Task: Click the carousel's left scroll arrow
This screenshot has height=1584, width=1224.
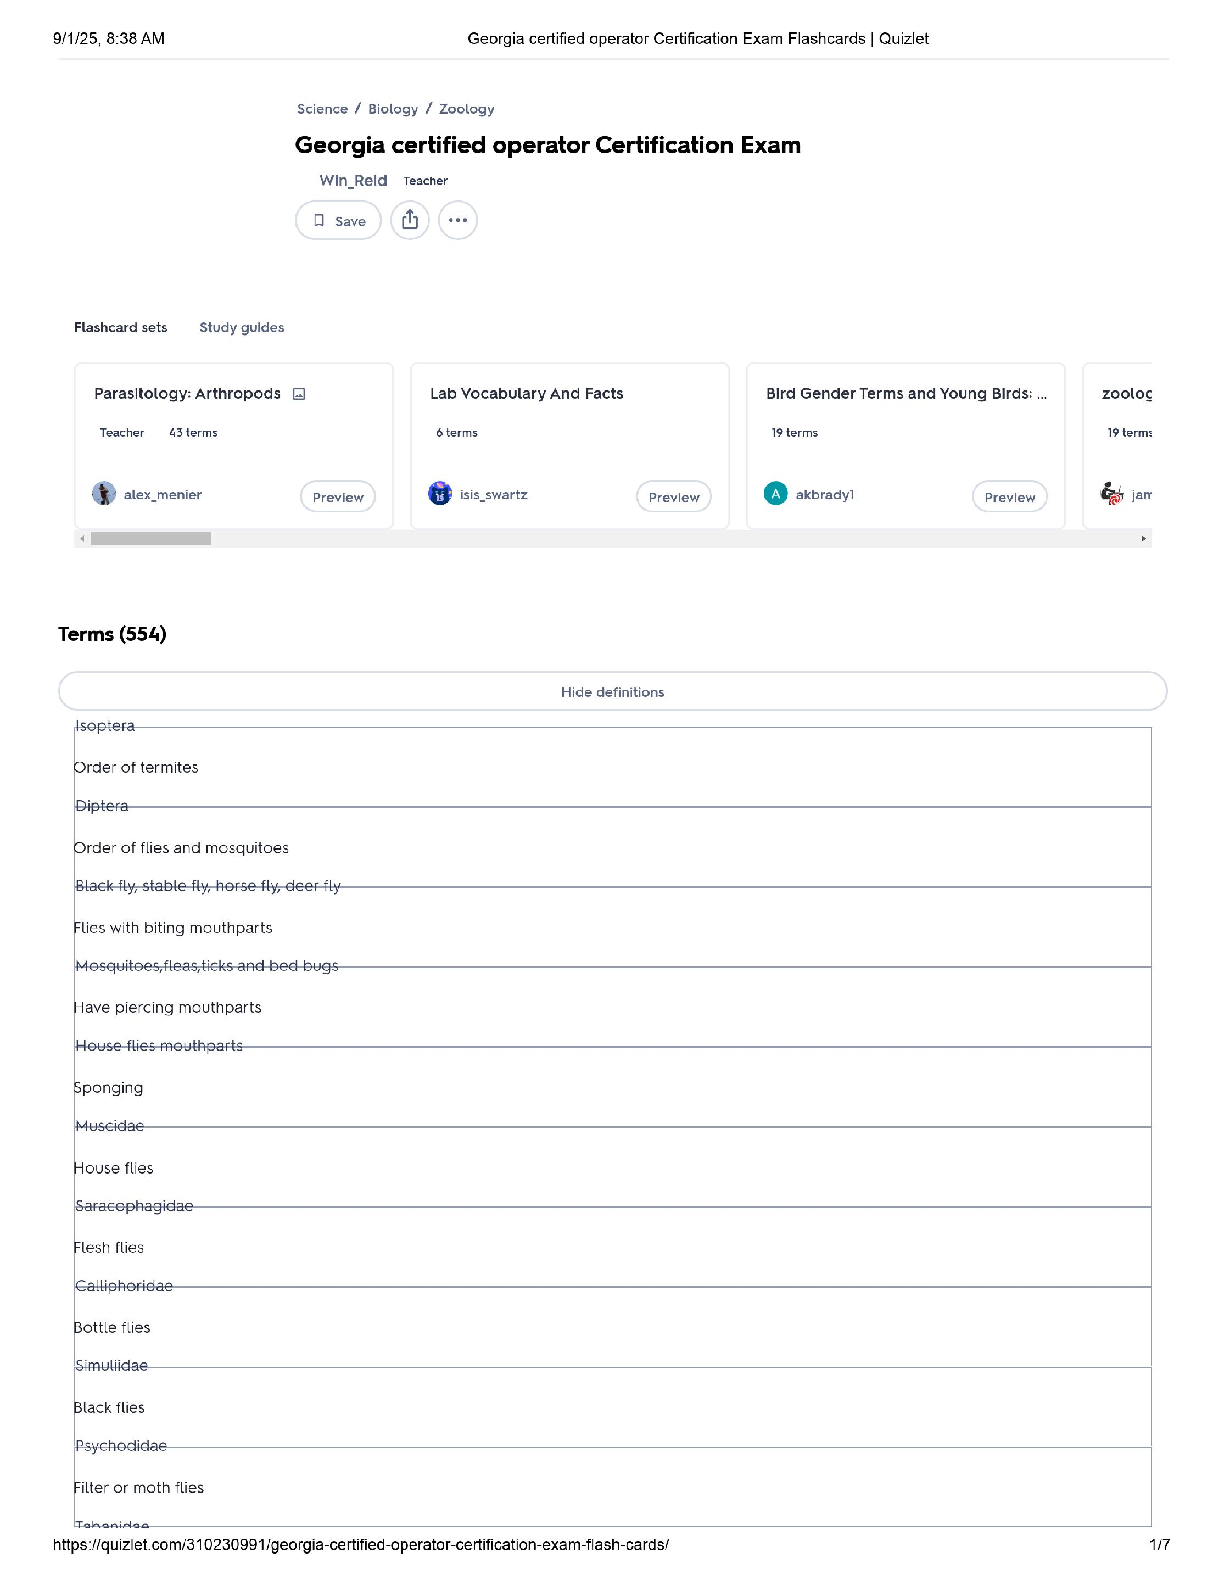Action: pyautogui.click(x=82, y=538)
